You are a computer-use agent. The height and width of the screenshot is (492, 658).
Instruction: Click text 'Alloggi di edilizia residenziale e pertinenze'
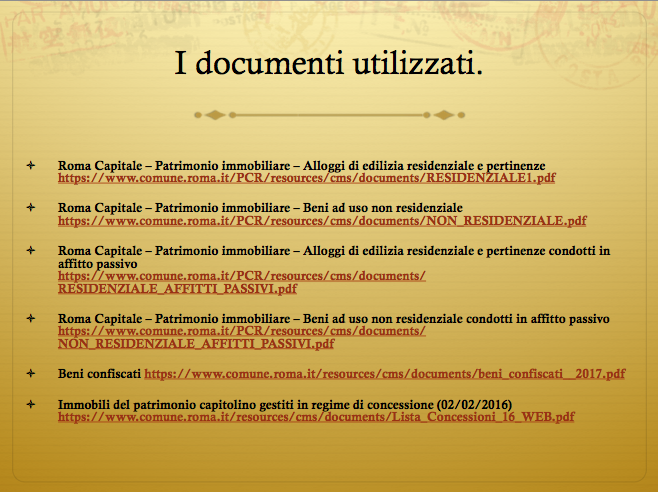tap(424, 166)
